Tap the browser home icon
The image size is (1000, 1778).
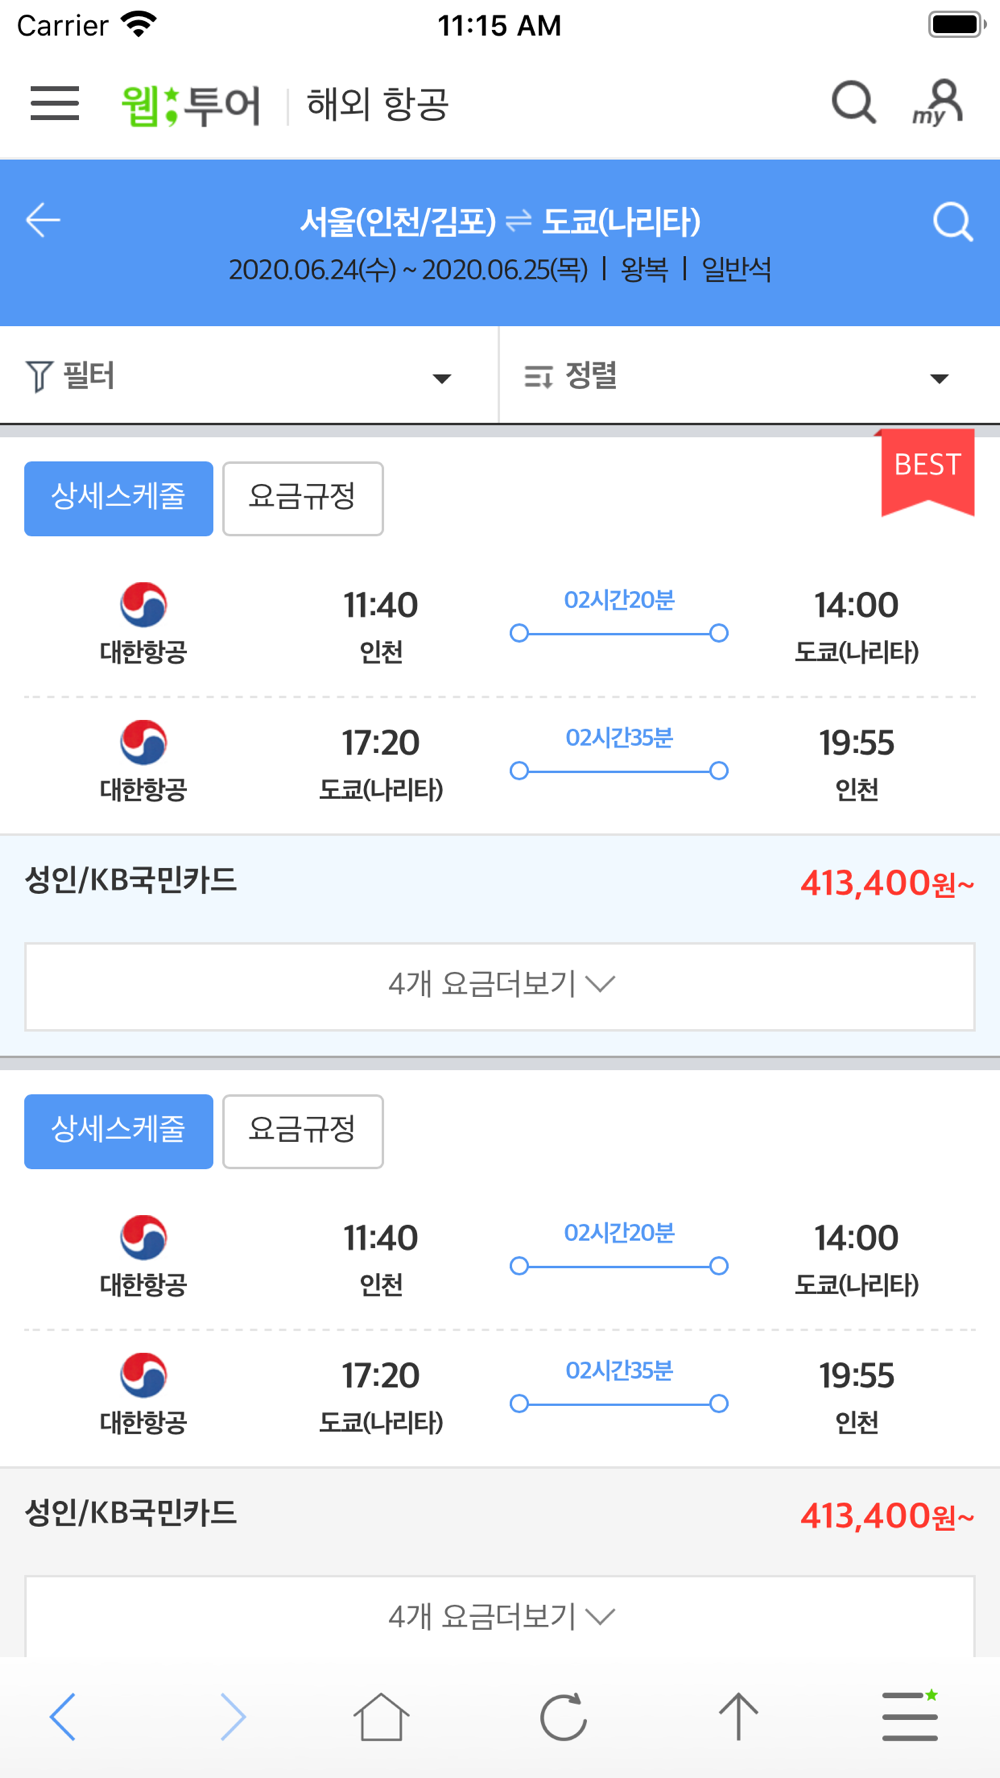tap(381, 1717)
